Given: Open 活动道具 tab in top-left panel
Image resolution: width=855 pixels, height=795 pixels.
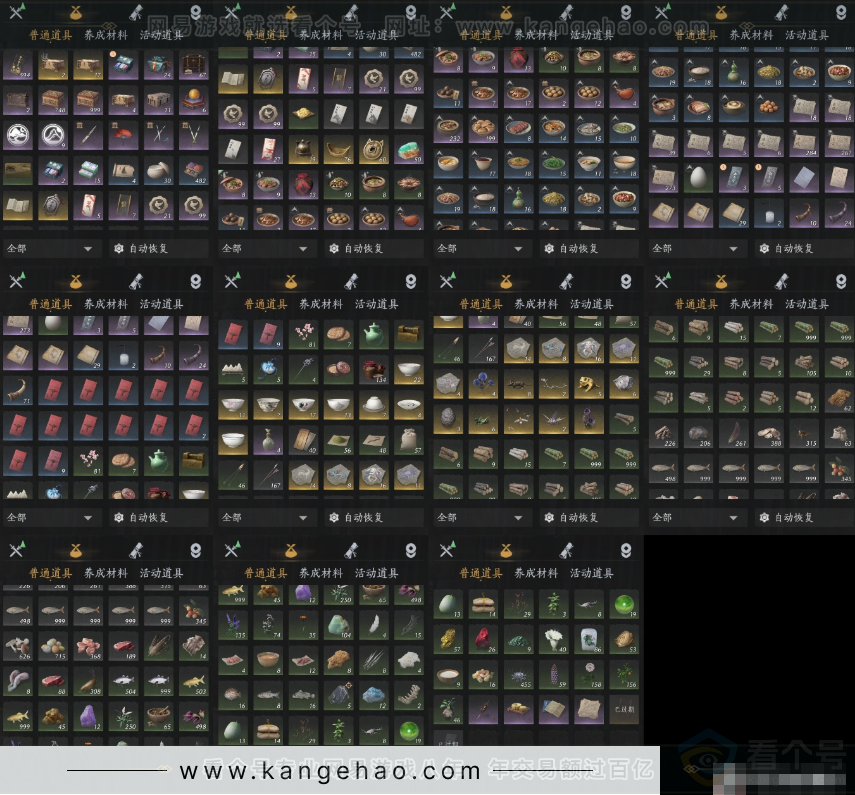Looking at the screenshot, I should (x=161, y=35).
